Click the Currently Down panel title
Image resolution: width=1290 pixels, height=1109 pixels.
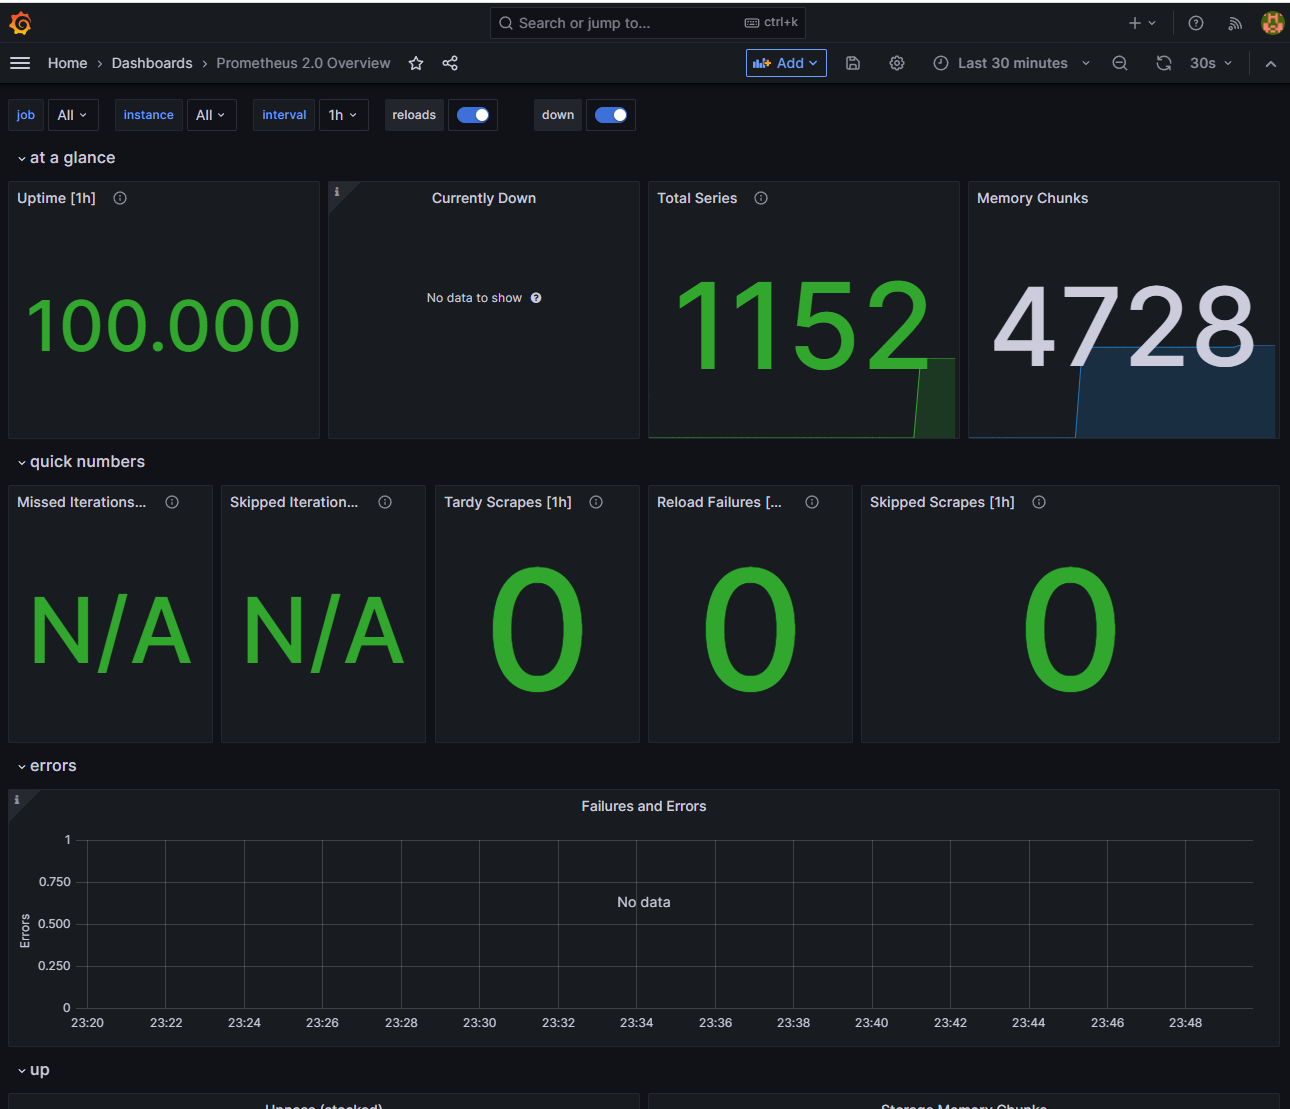click(x=484, y=198)
